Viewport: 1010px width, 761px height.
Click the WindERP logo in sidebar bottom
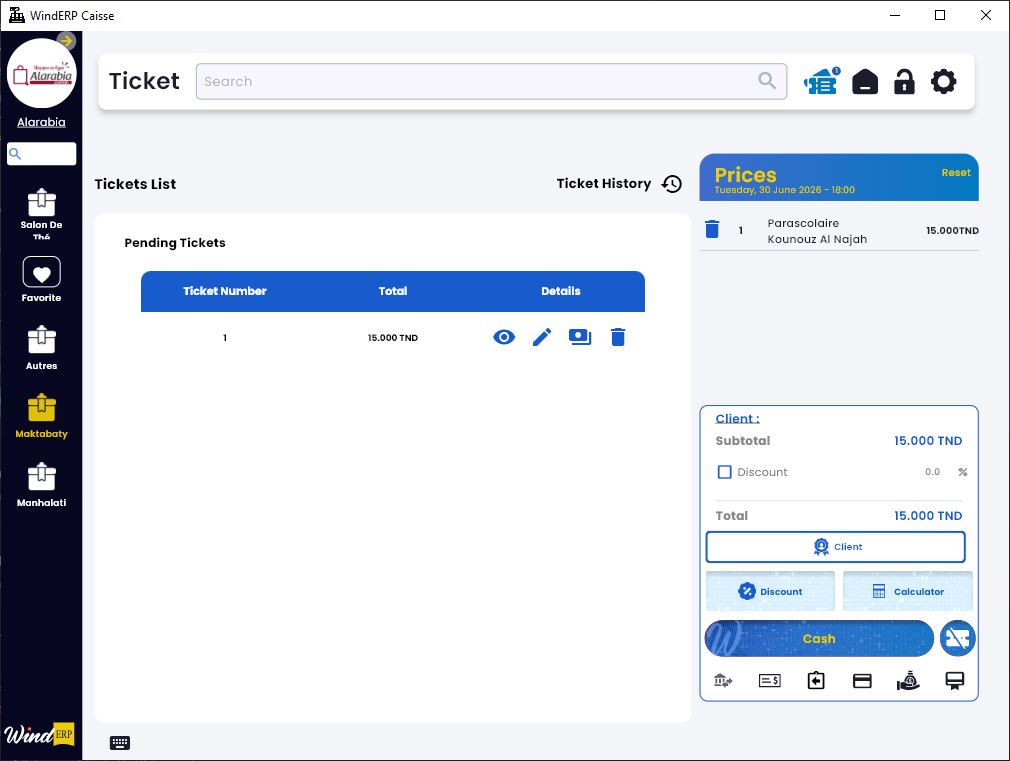tap(39, 734)
